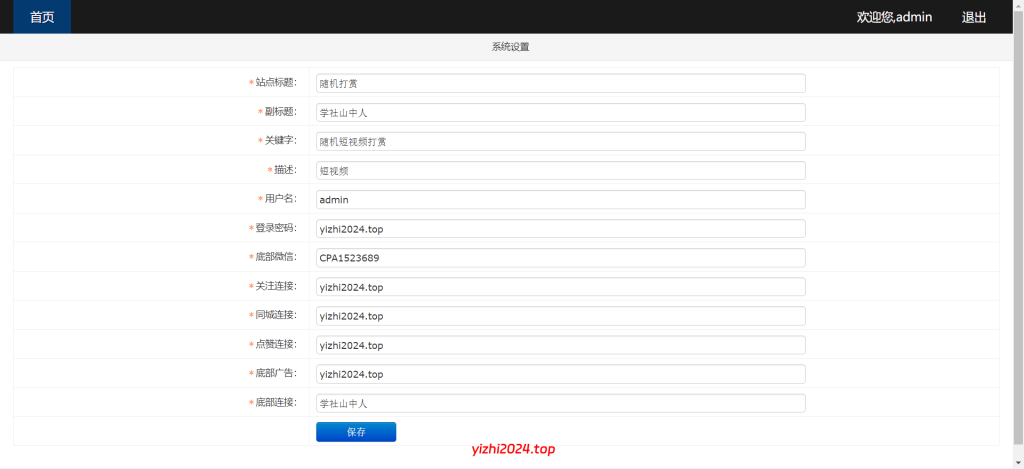Click the 描述 text field

[560, 171]
